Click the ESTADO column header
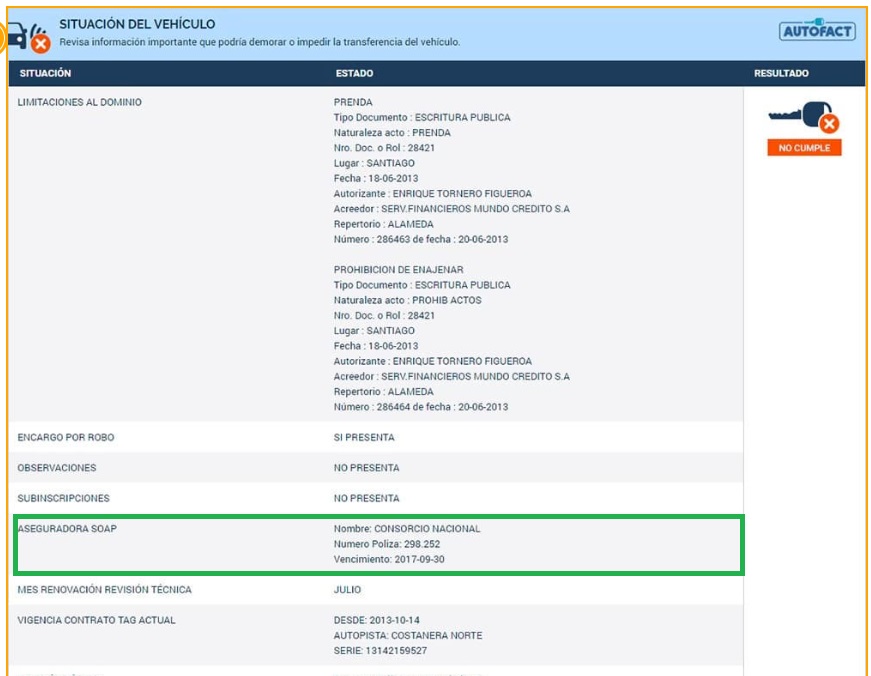The image size is (871, 676). click(354, 74)
